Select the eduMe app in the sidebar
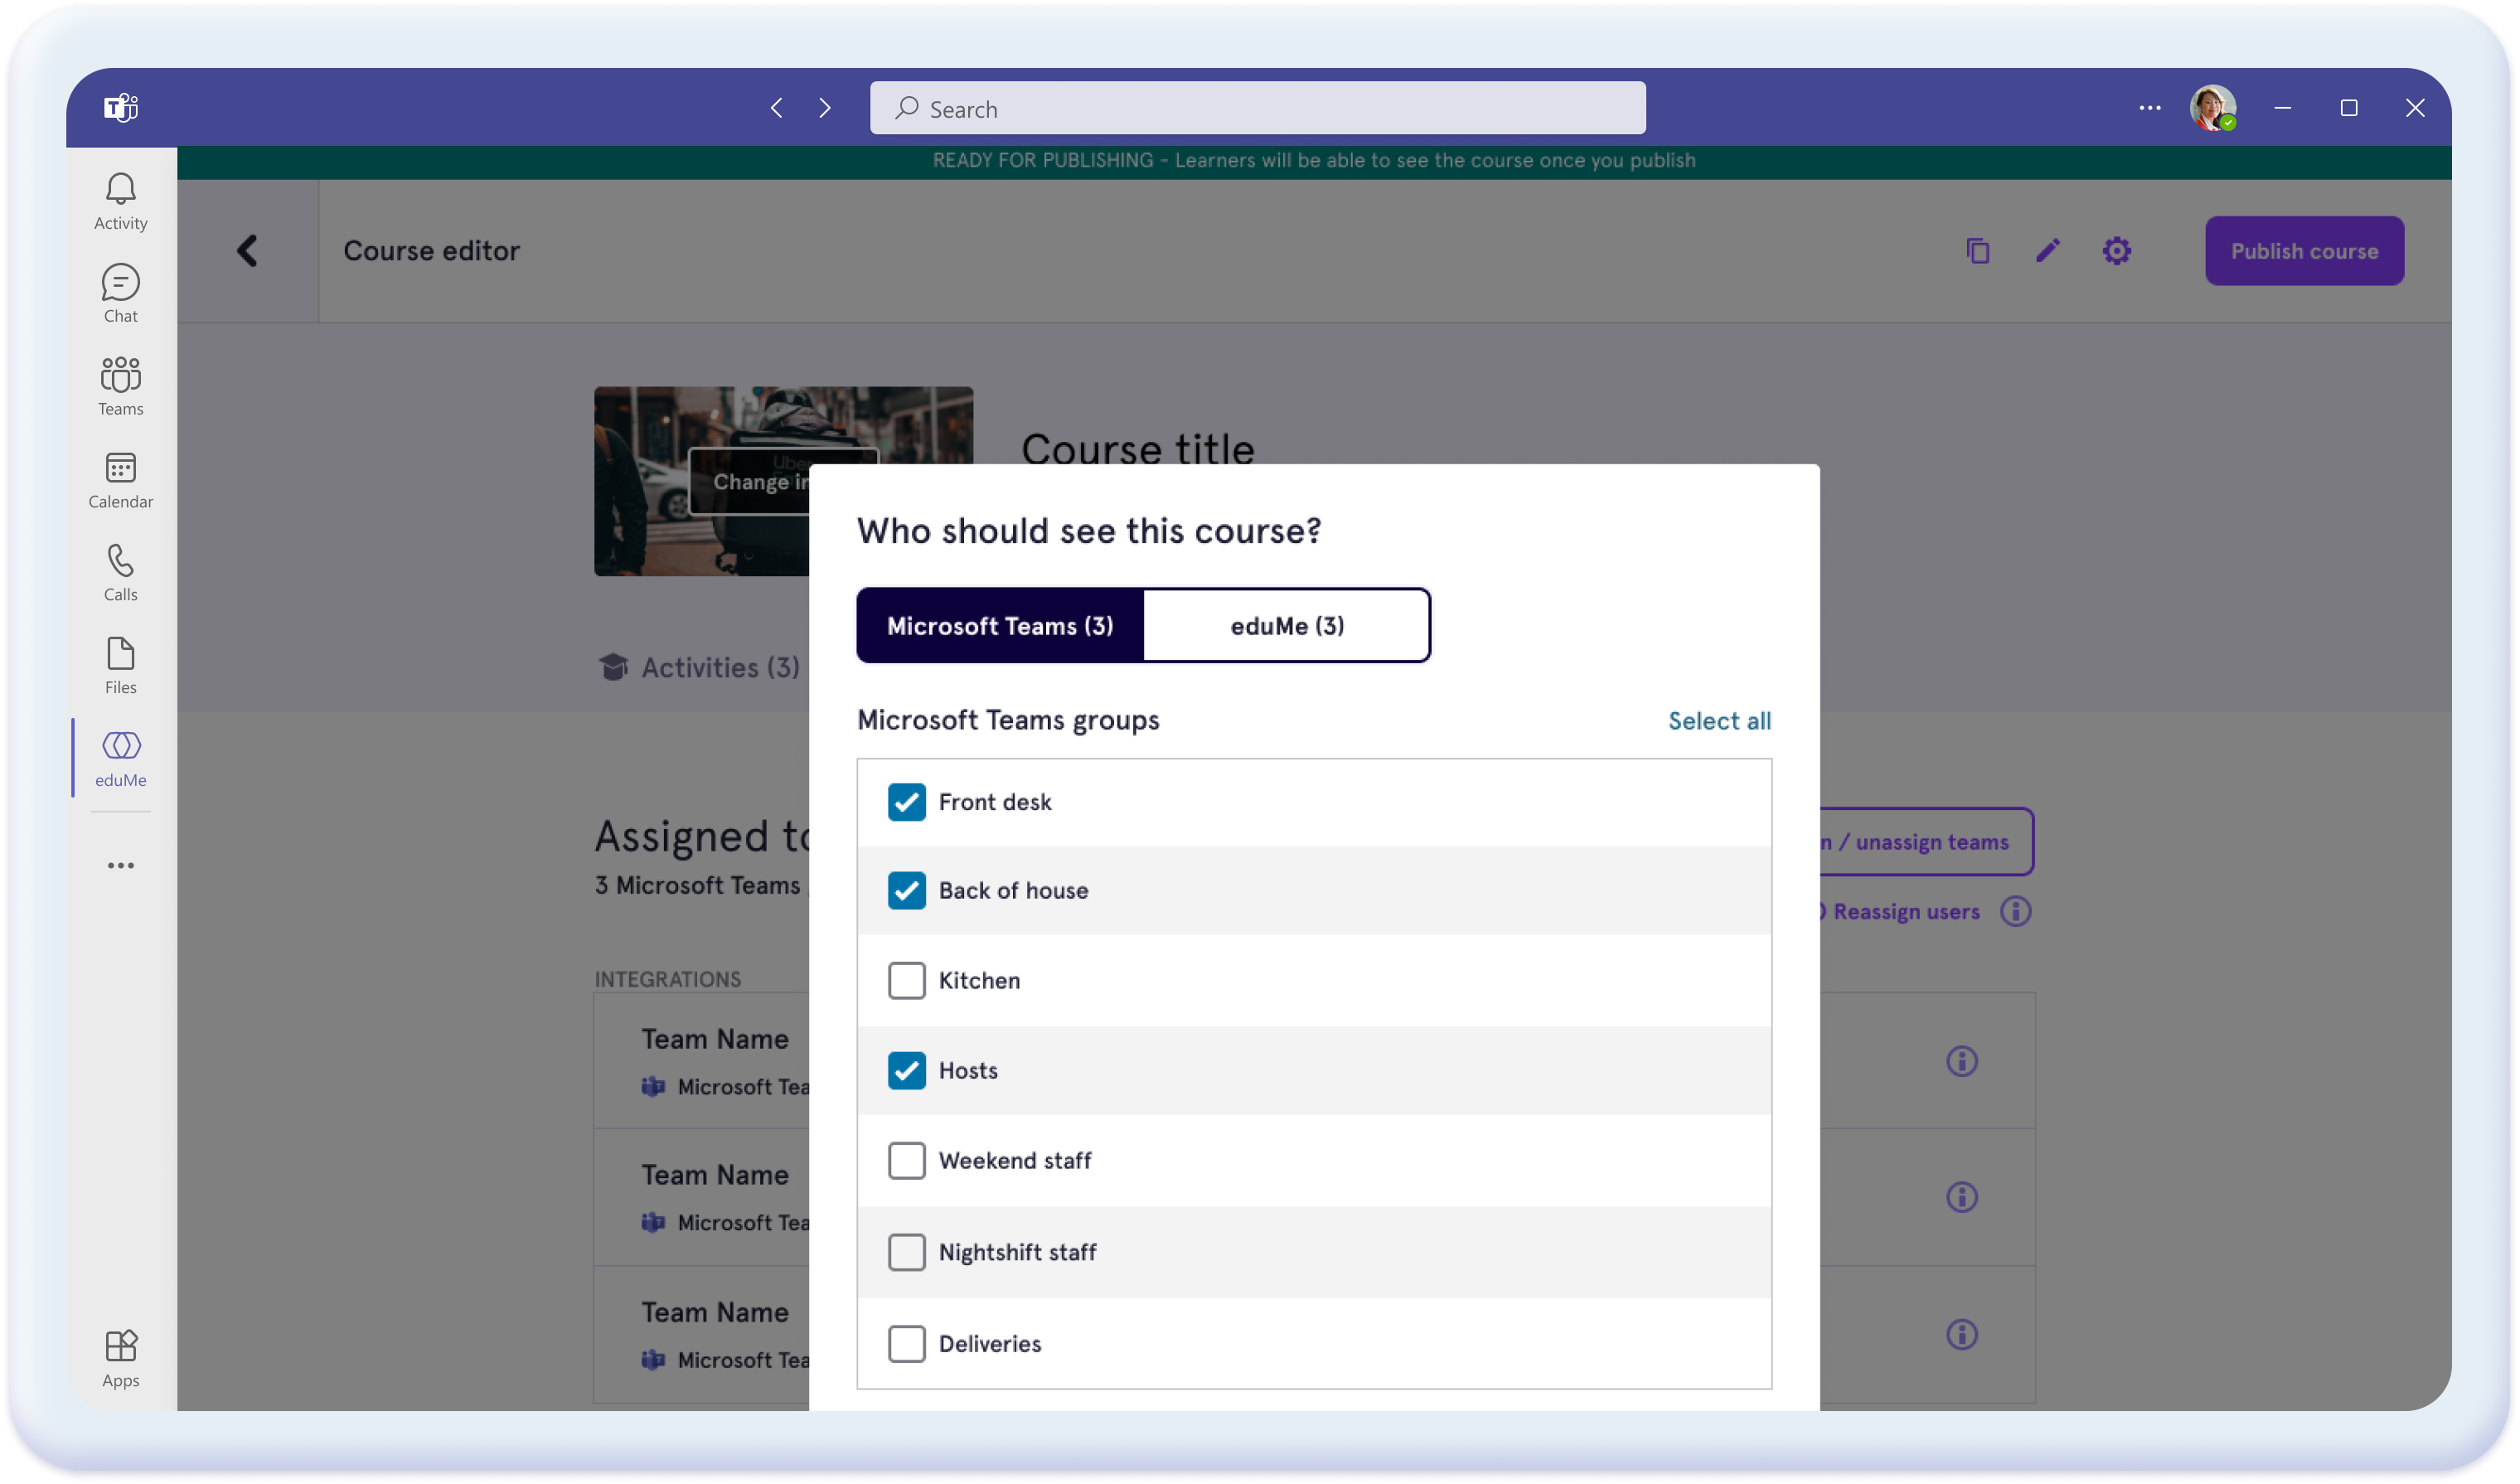Screen dimensions: 2520x1484 click(121, 757)
